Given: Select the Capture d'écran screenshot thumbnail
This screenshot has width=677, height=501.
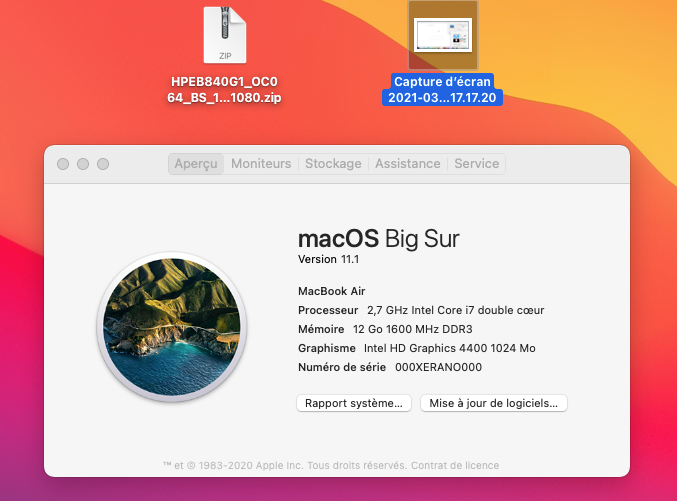Looking at the screenshot, I should tap(443, 35).
